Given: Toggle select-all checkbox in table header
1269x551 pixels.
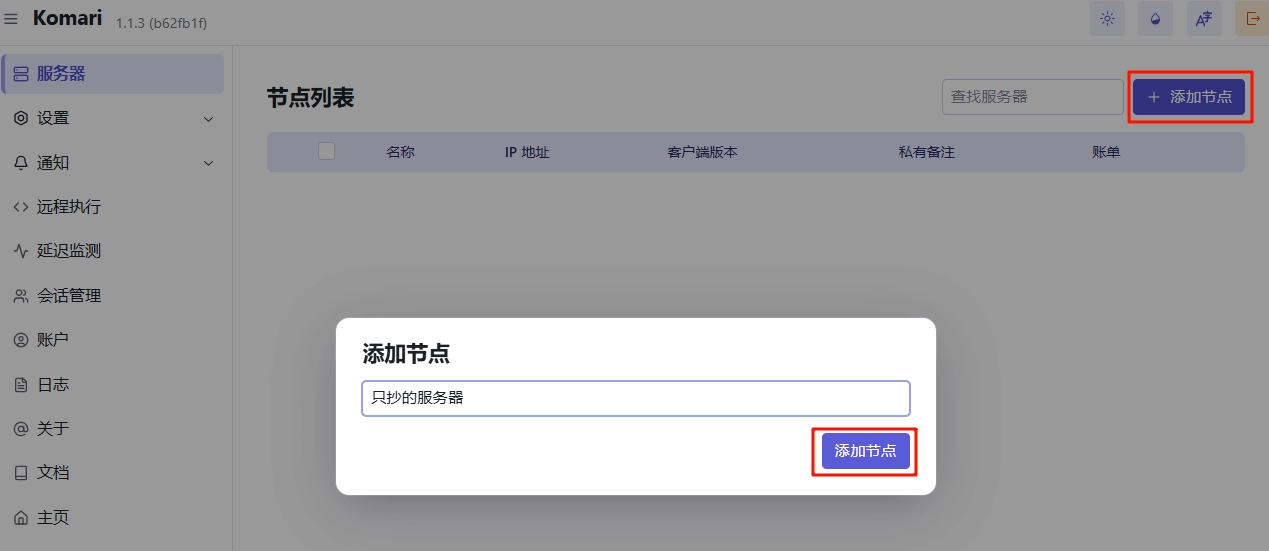Looking at the screenshot, I should pyautogui.click(x=326, y=152).
